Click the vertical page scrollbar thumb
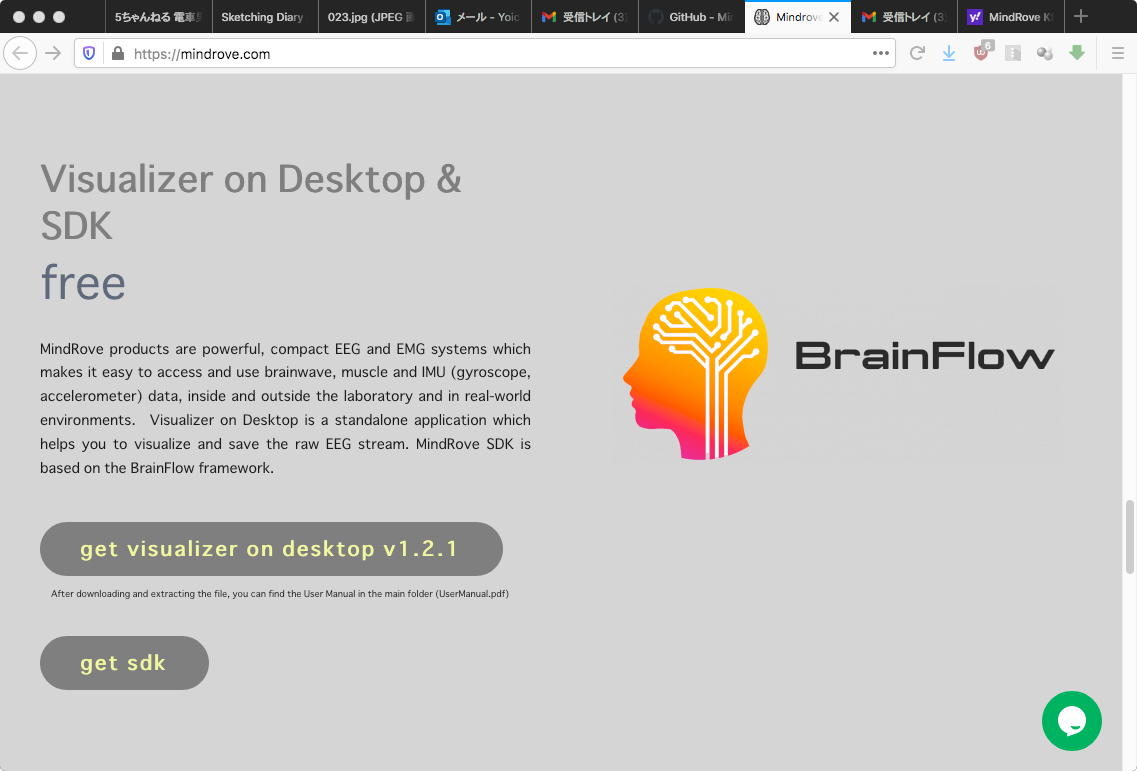The width and height of the screenshot is (1137, 771). click(1129, 537)
